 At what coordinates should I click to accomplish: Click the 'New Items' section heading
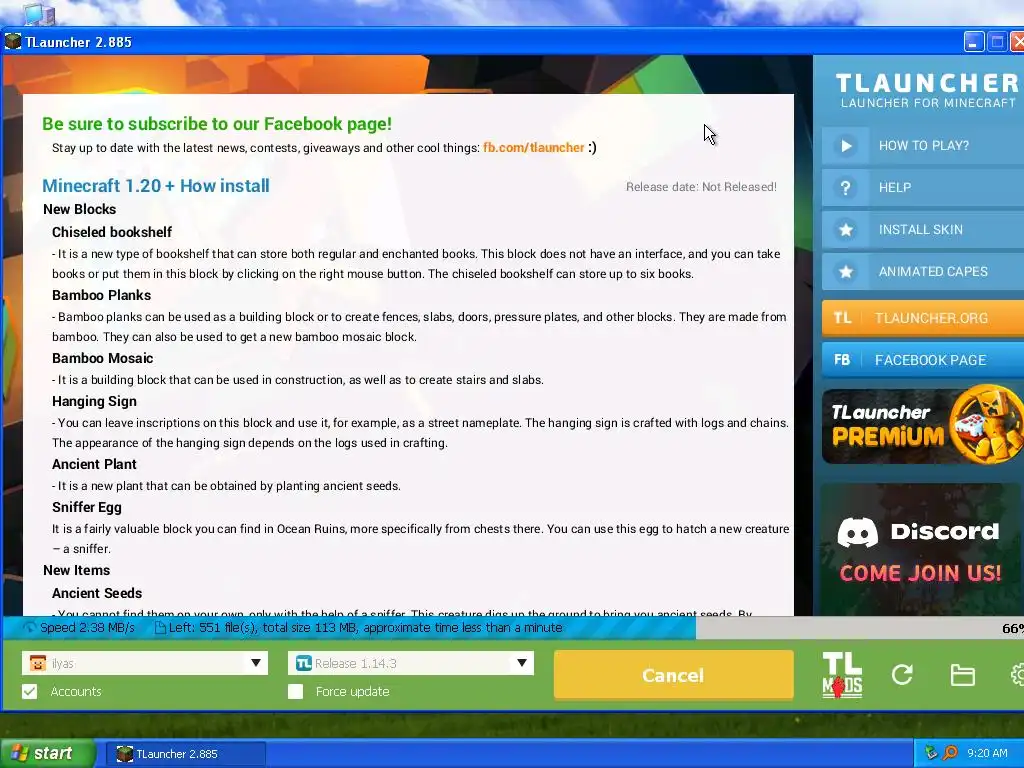(76, 570)
